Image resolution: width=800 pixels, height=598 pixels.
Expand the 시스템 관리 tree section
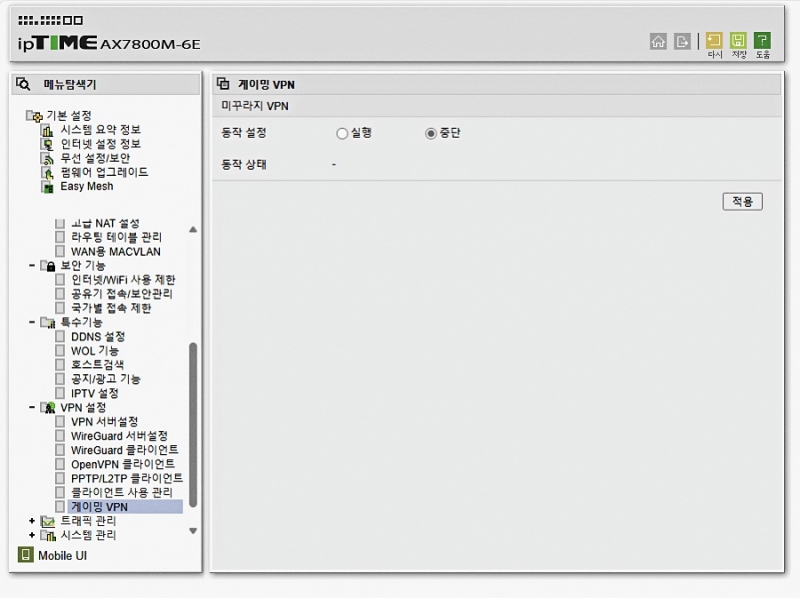(x=32, y=535)
